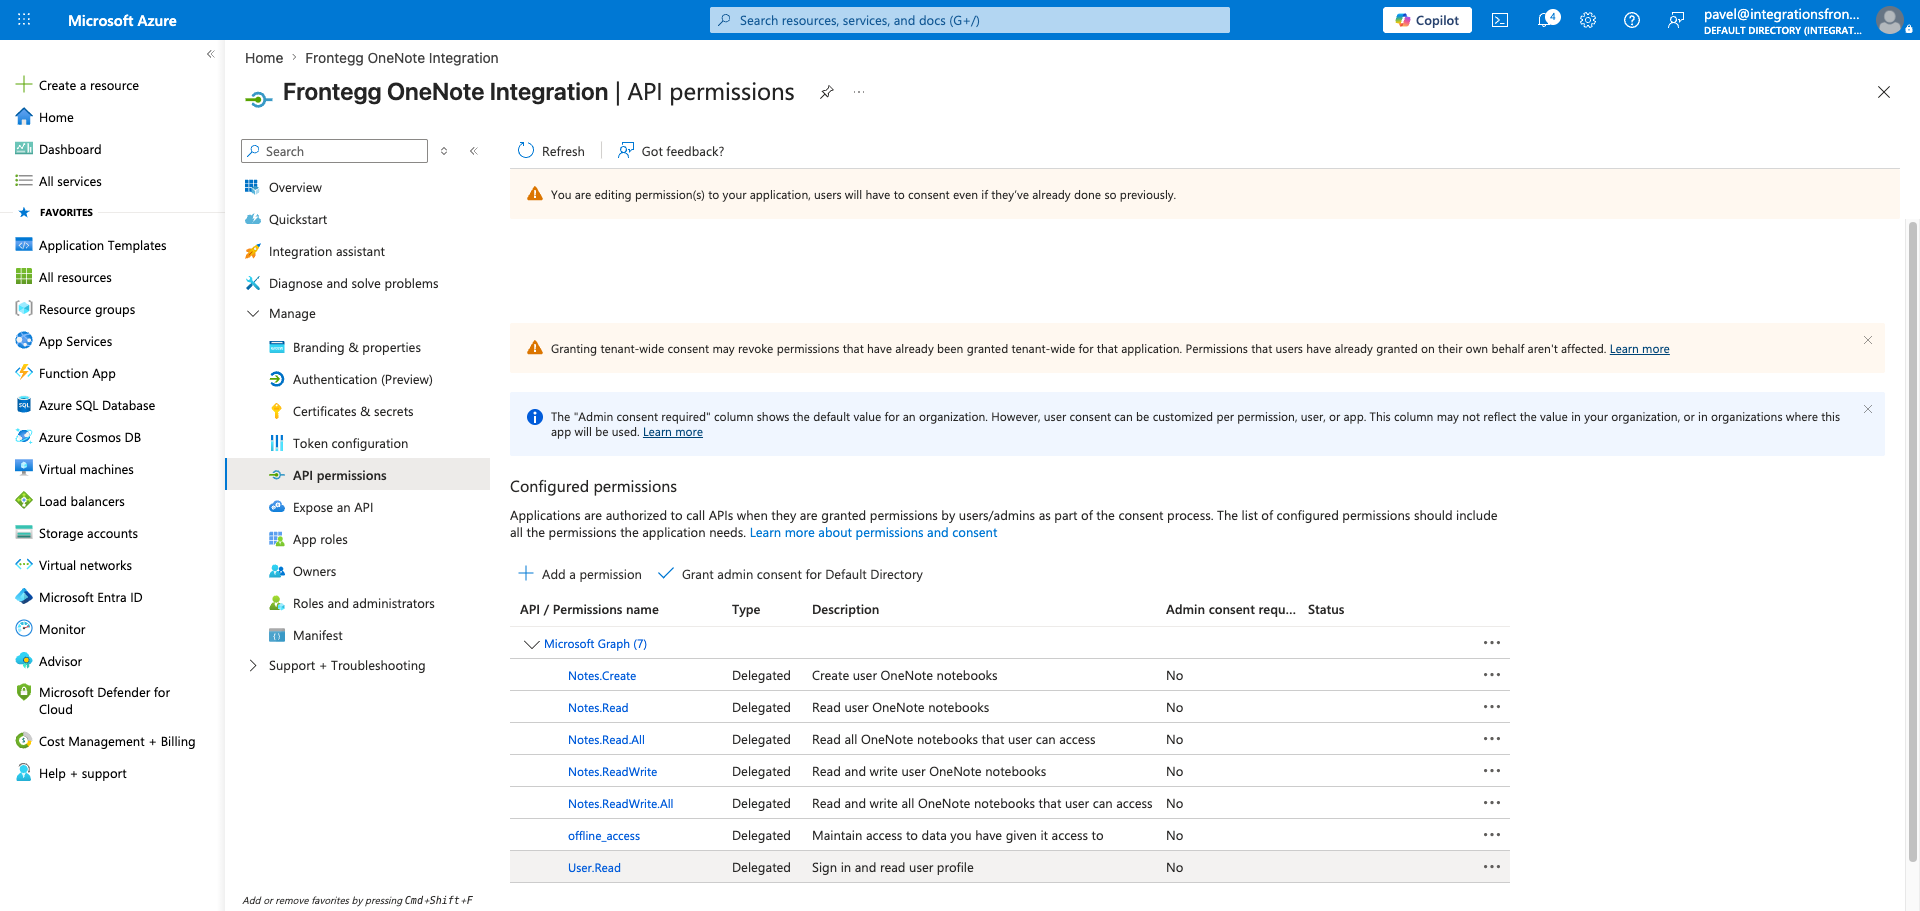Focus the global search resources box
This screenshot has height=911, width=1920.
point(970,20)
